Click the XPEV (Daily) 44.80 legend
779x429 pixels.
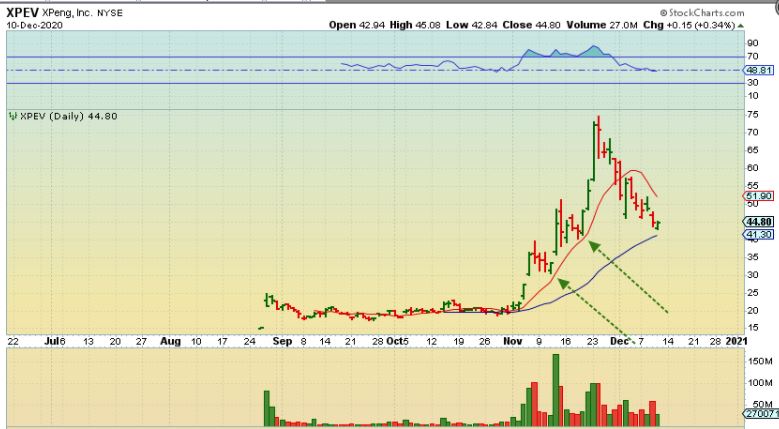point(68,116)
